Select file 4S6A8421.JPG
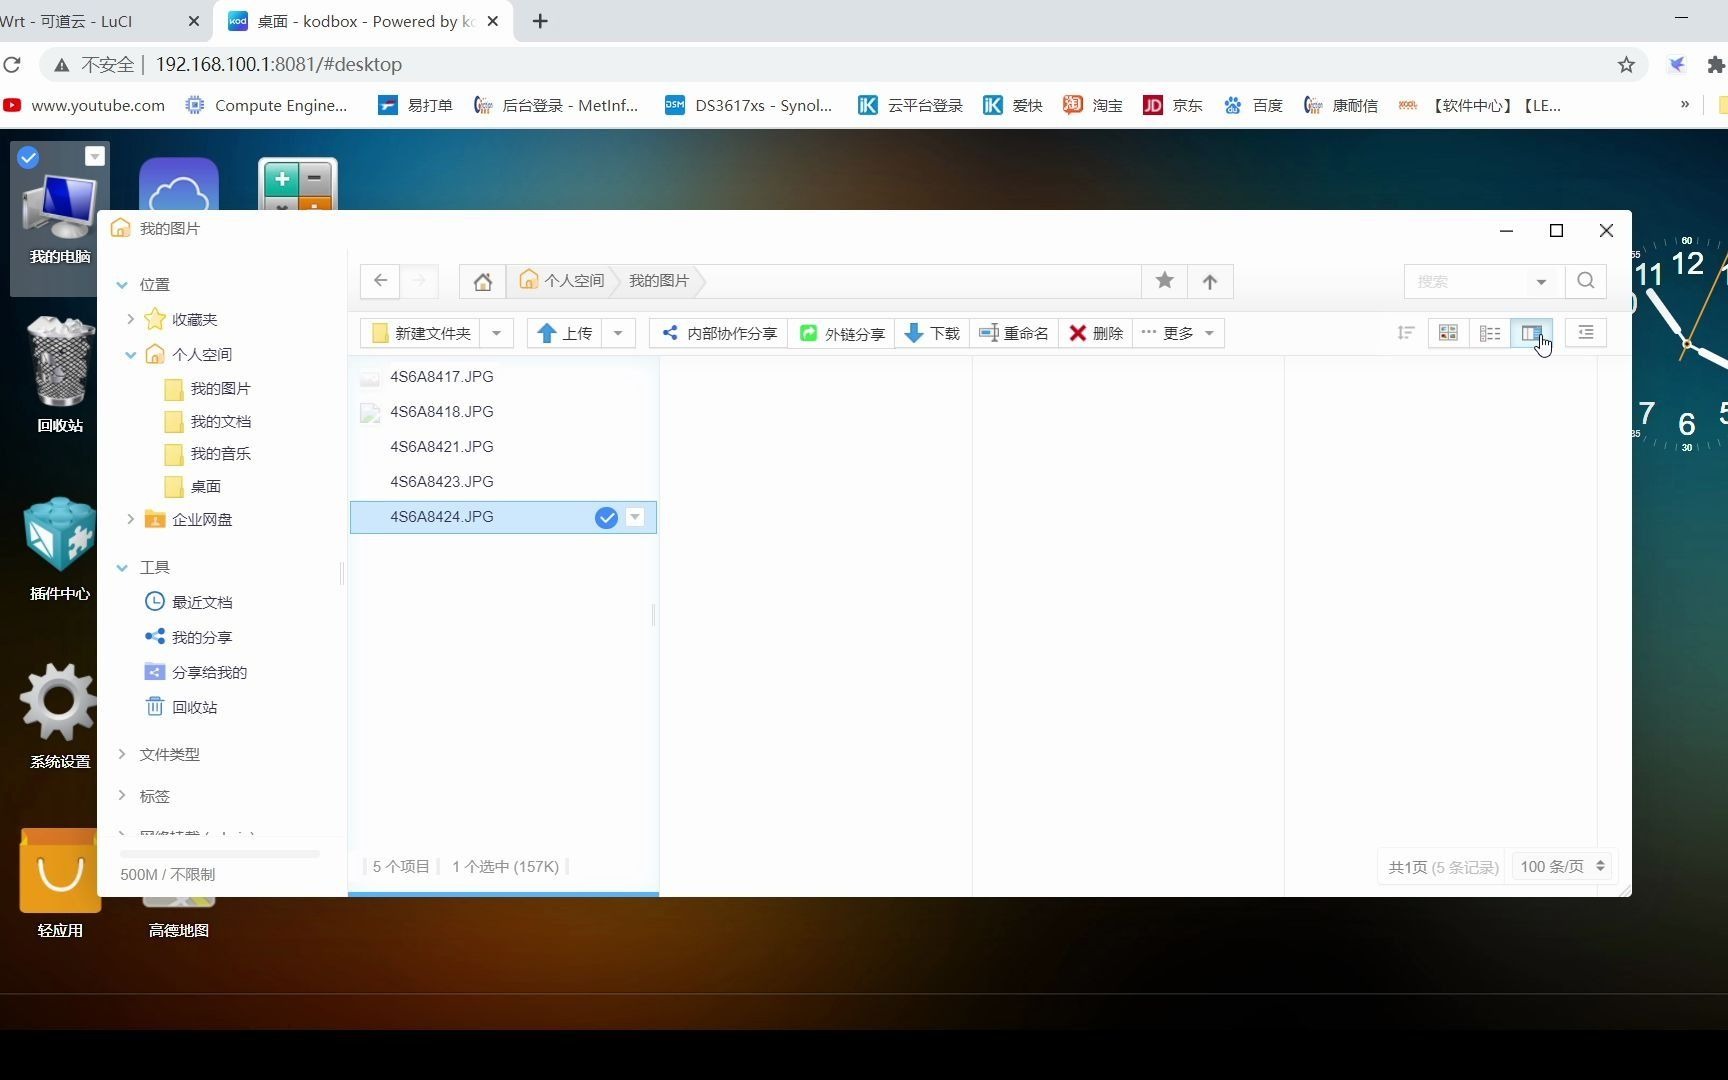Screen dimensions: 1728x1080 (x=503, y=447)
